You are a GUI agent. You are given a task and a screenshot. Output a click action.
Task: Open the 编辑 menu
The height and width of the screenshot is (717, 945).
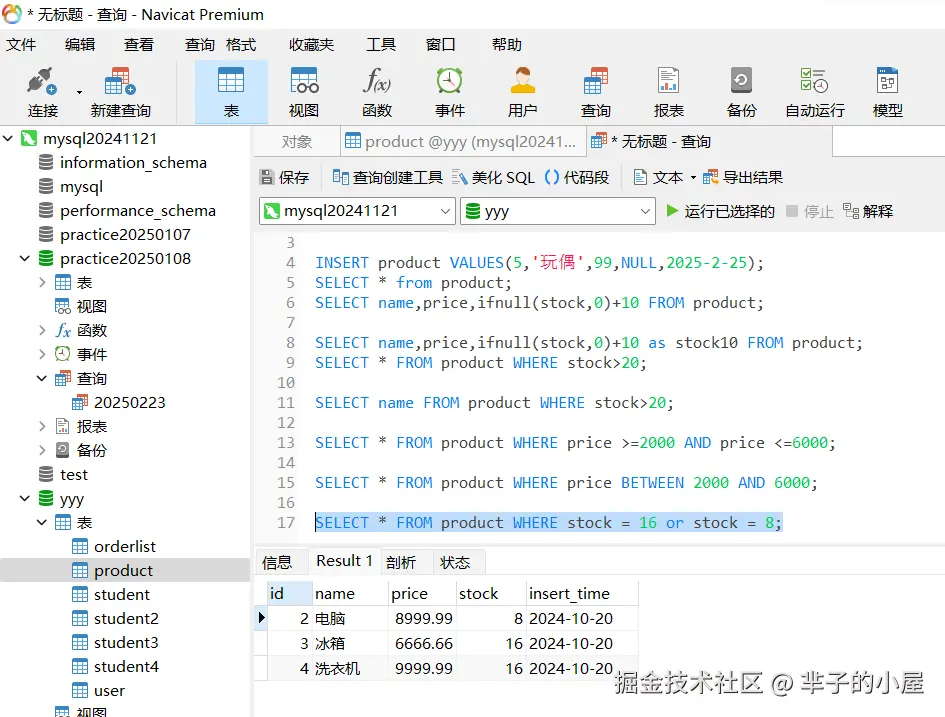(80, 45)
